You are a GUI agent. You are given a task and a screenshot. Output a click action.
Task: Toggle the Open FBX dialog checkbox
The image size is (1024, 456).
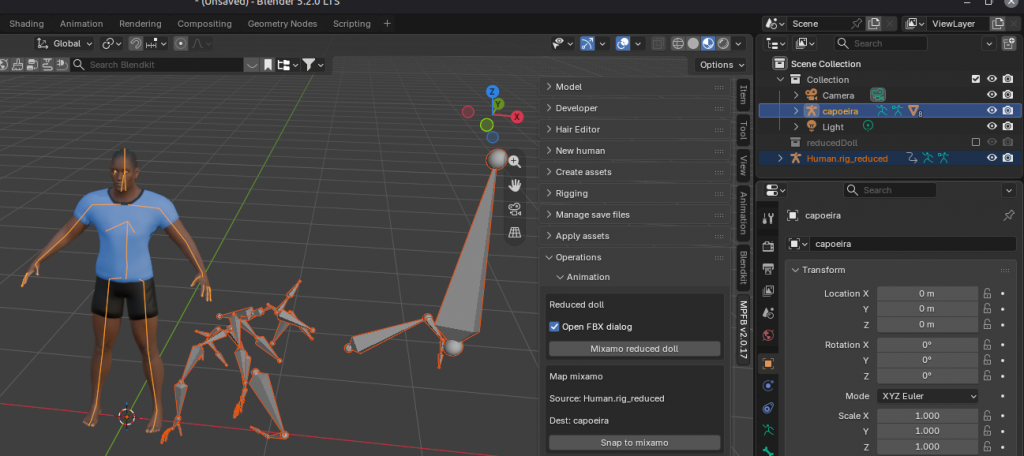tap(554, 327)
